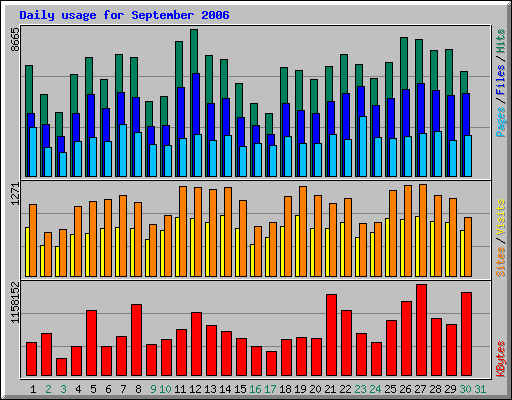Click the green Hits bar for day 17

tap(269, 124)
